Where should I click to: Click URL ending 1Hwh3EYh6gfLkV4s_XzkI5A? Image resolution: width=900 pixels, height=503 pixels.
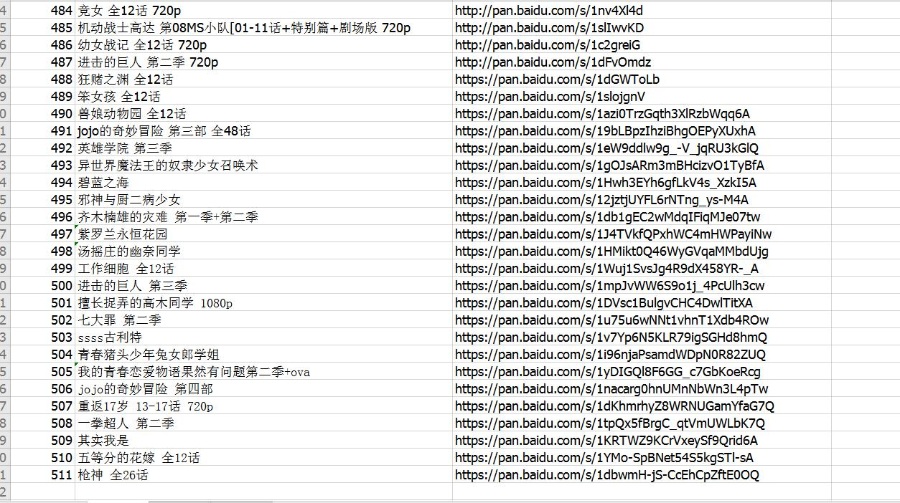[606, 183]
